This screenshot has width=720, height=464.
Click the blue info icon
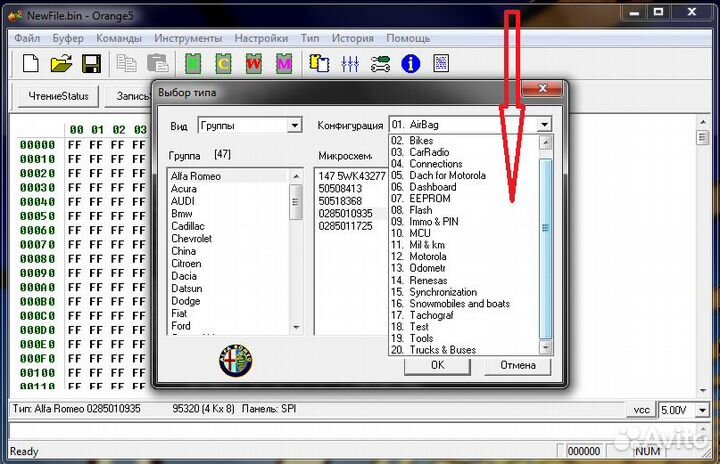(410, 64)
